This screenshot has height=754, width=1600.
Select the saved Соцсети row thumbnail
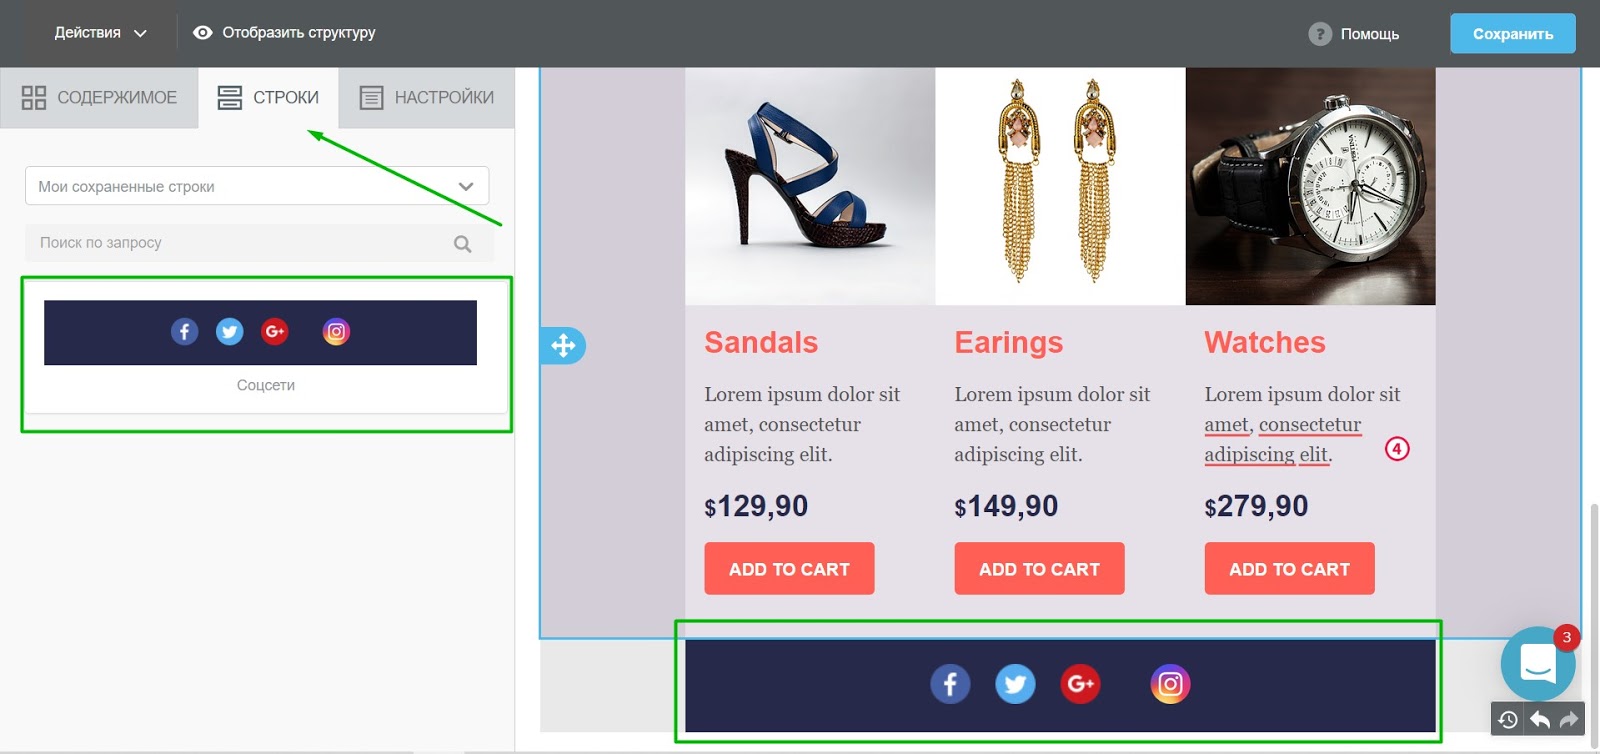pos(265,348)
